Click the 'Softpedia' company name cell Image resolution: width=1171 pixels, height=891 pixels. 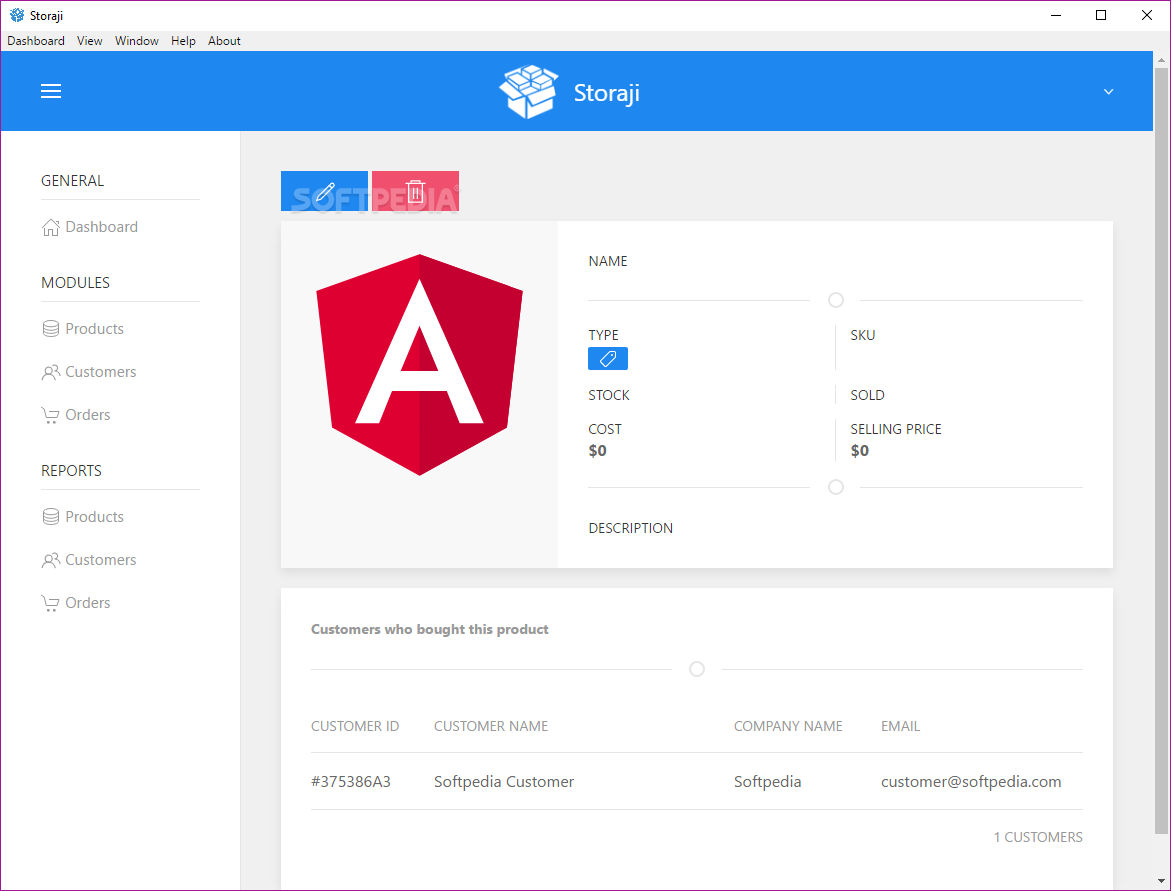point(768,782)
